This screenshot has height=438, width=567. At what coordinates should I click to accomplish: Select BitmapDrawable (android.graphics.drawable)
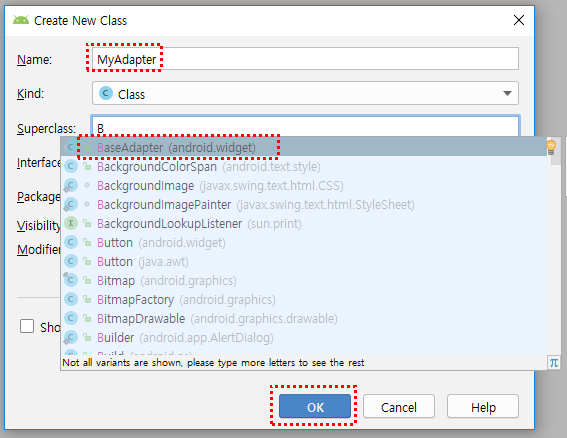[304, 319]
